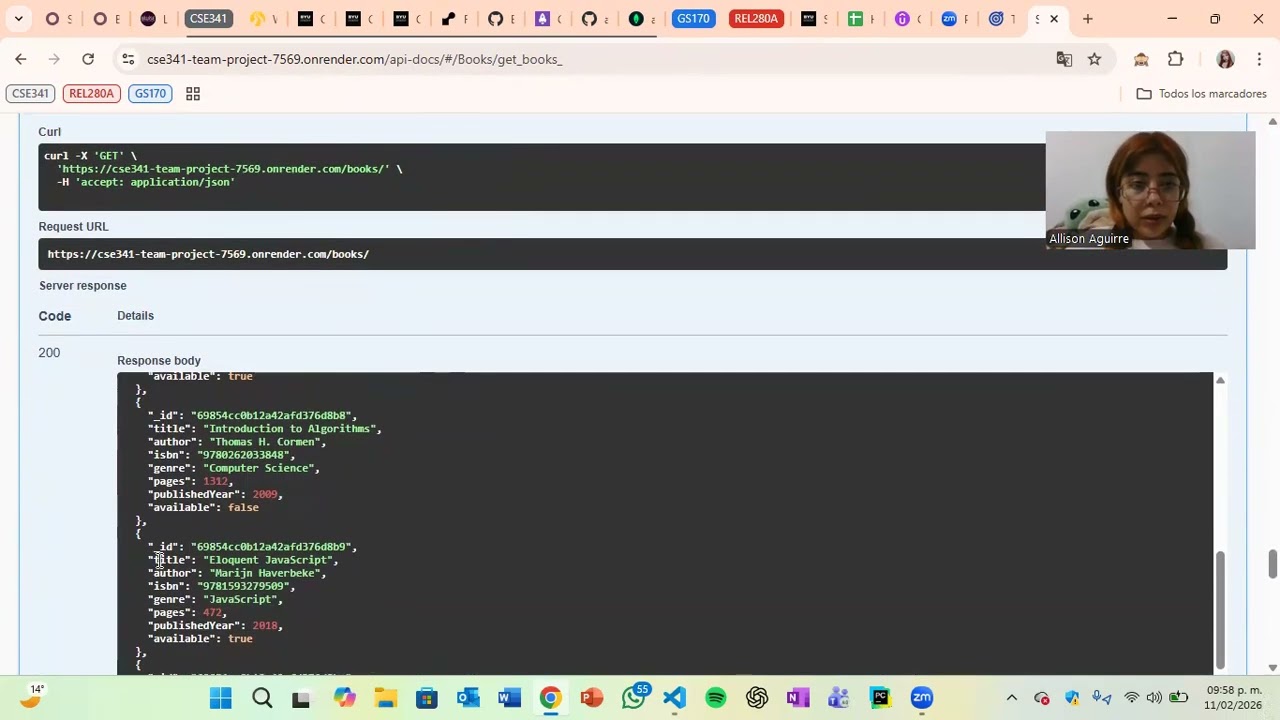Screen dimensions: 1280x720
Task: Show hidden system tray icons
Action: [1011, 698]
